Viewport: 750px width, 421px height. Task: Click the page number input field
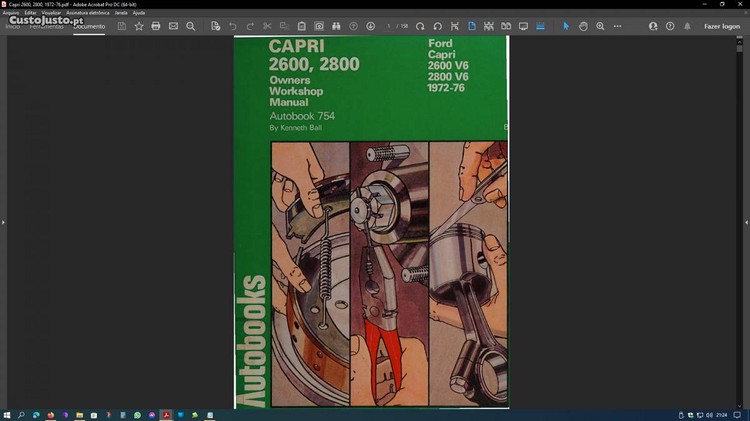point(390,26)
